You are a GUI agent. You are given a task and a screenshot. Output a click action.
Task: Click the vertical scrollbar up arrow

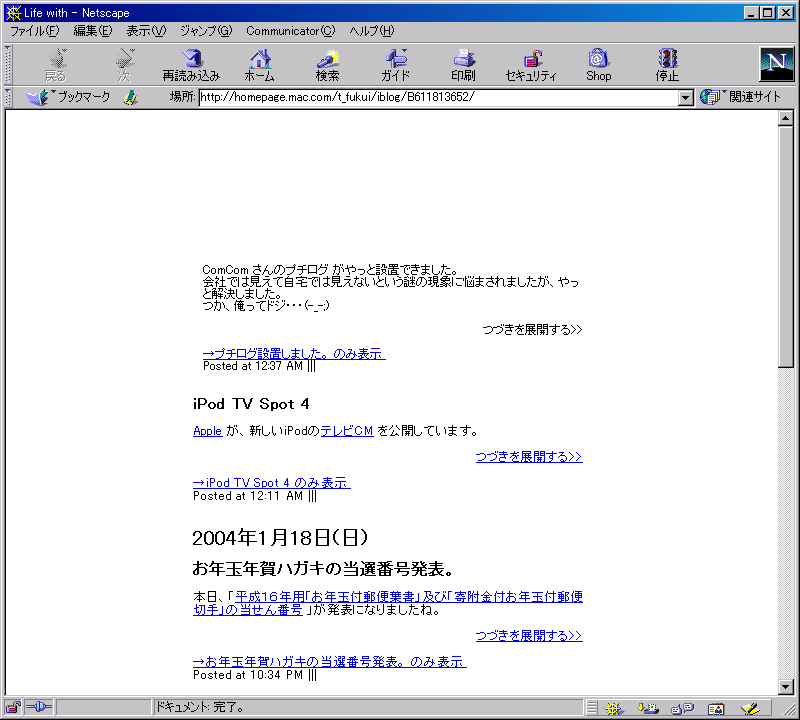click(x=786, y=118)
